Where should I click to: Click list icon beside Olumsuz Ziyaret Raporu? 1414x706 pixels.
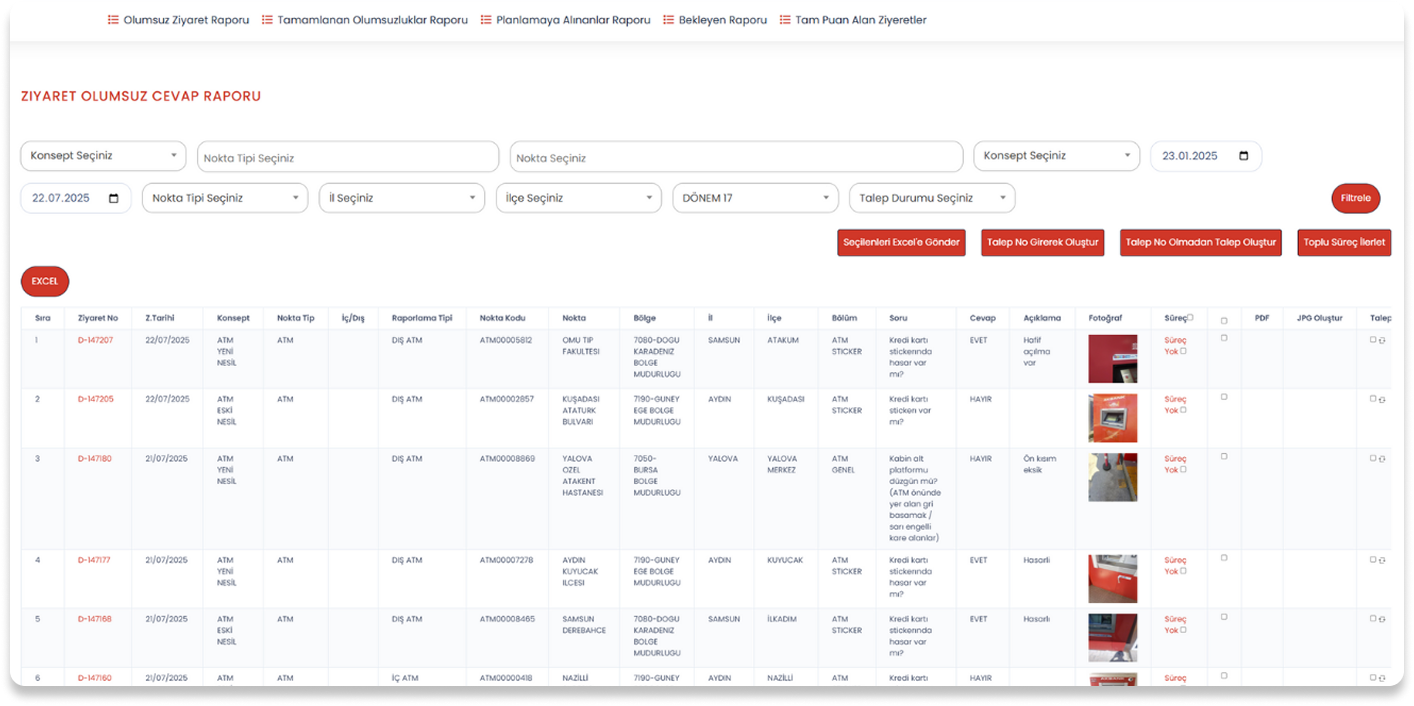point(113,20)
